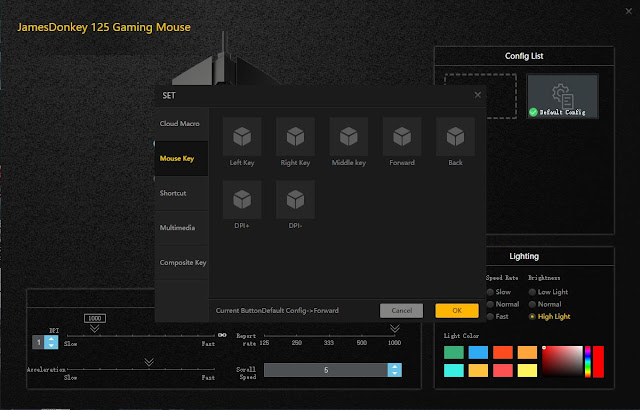640x410 pixels.
Task: Click the 500 report rate label
Action: [362, 343]
